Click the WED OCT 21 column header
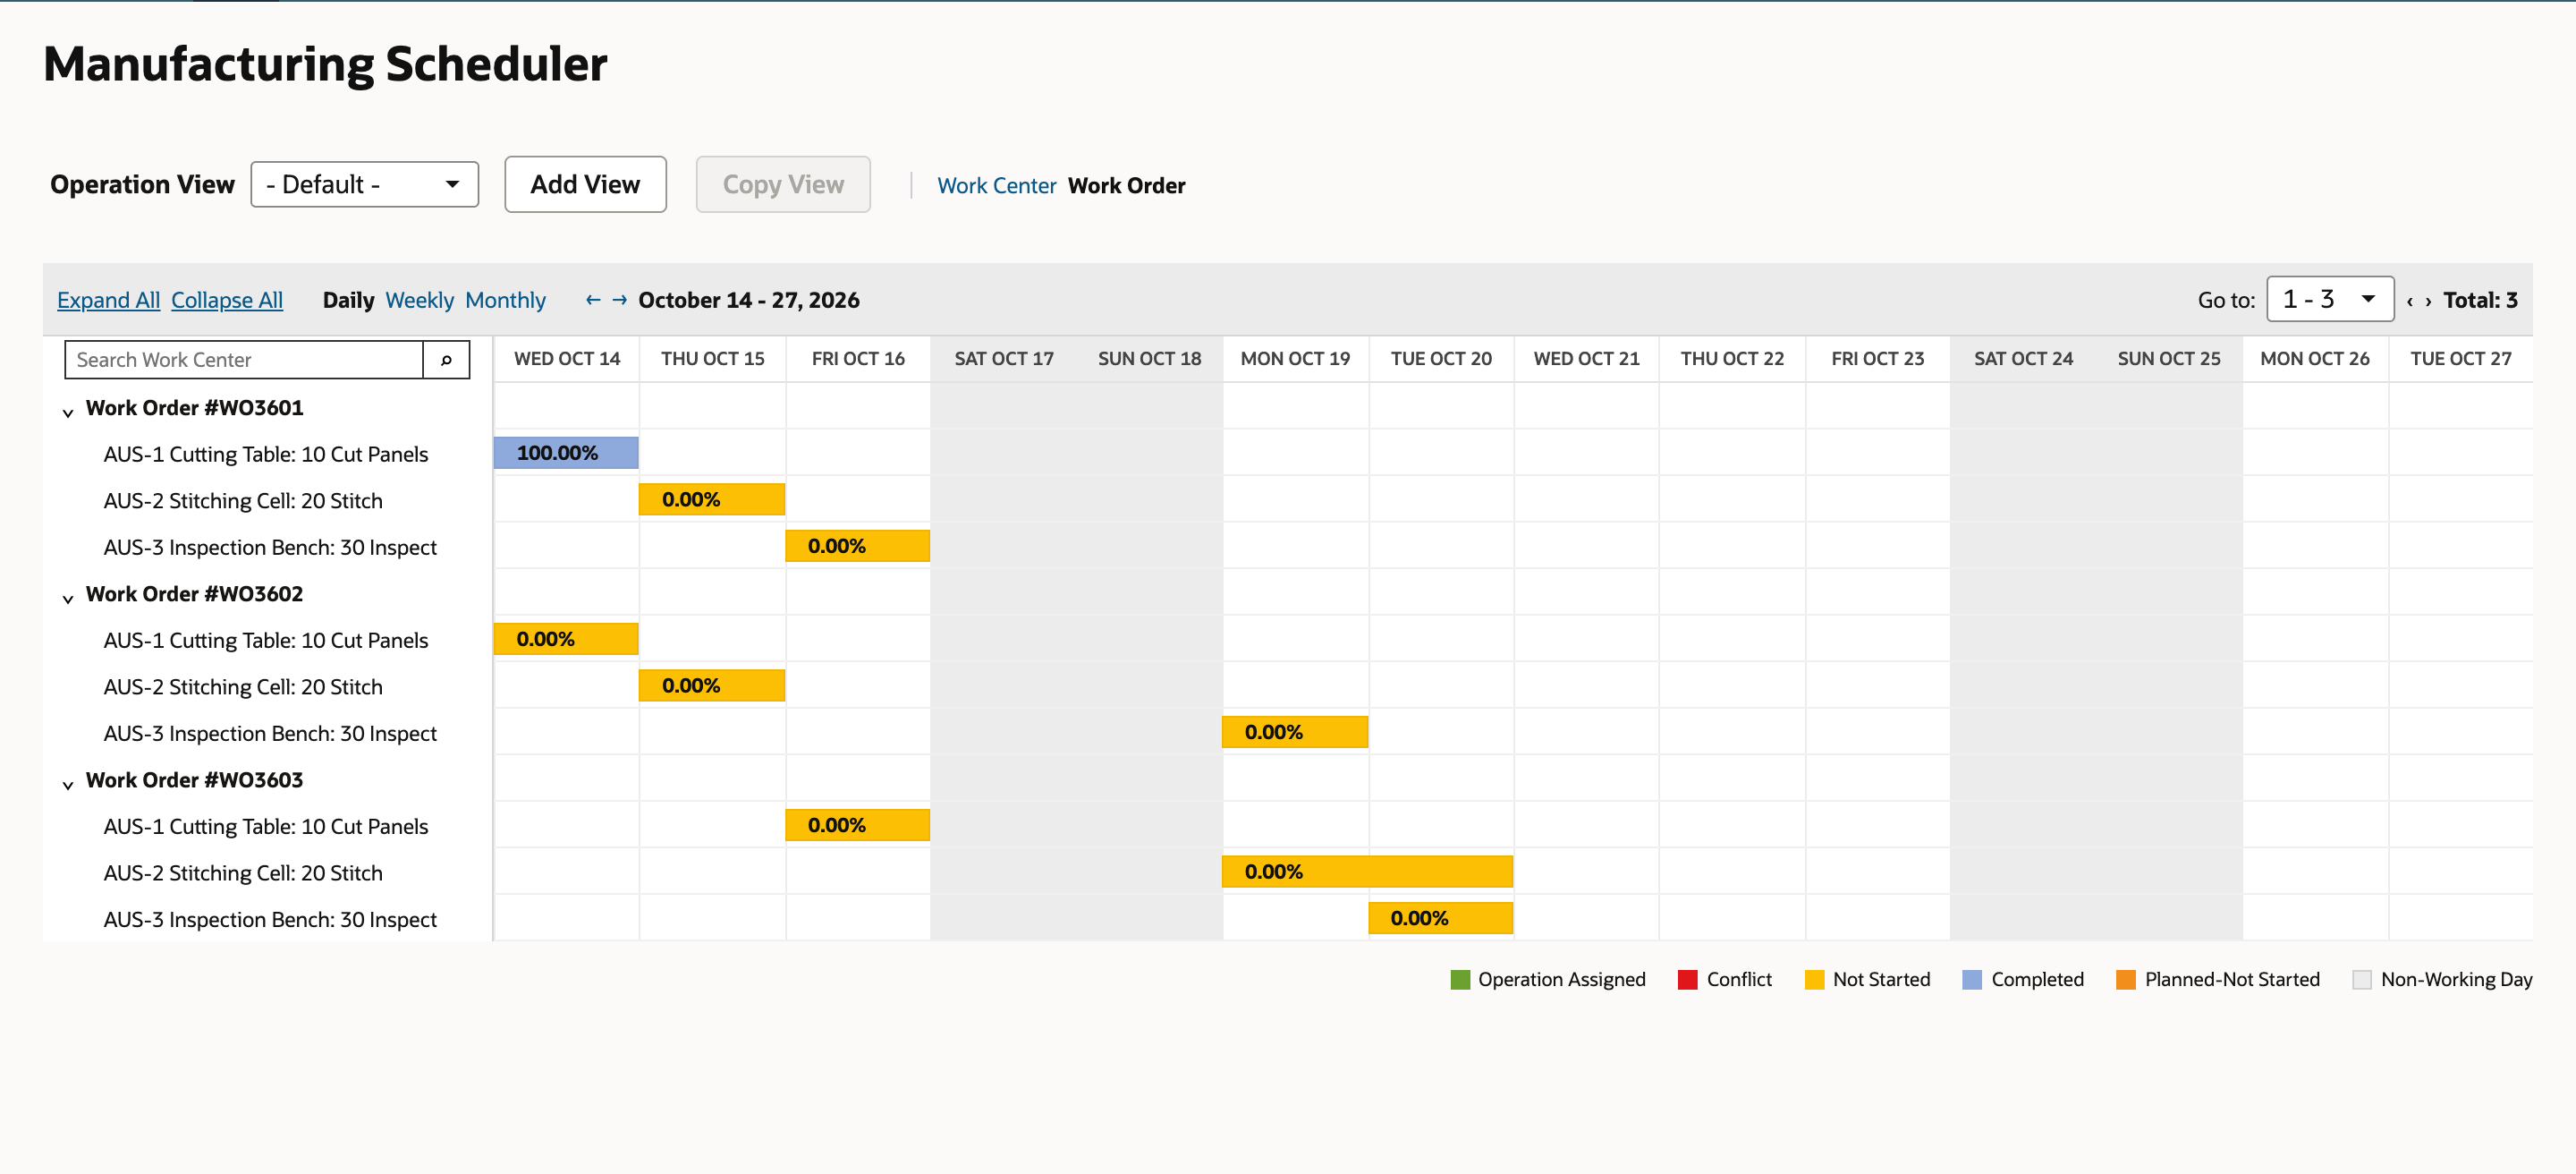The image size is (2576, 1174). point(1587,359)
